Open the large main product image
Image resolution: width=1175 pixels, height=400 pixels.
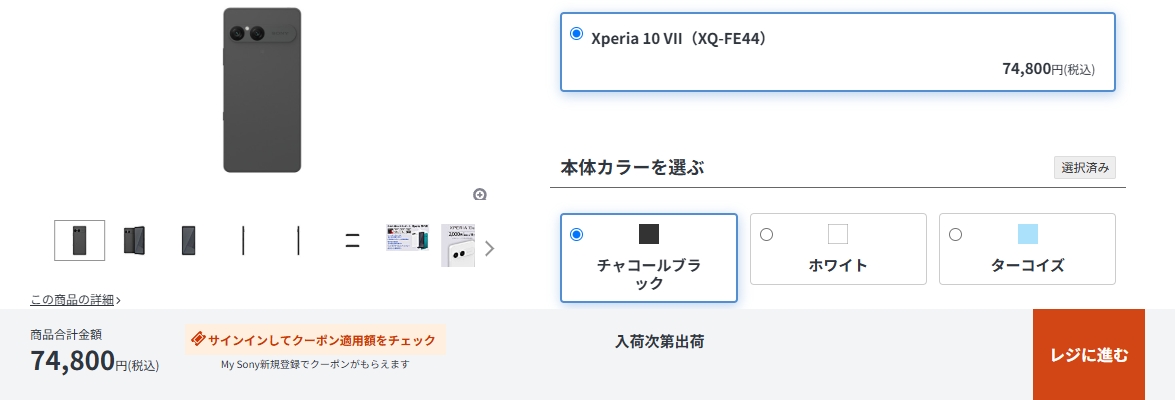point(262,90)
